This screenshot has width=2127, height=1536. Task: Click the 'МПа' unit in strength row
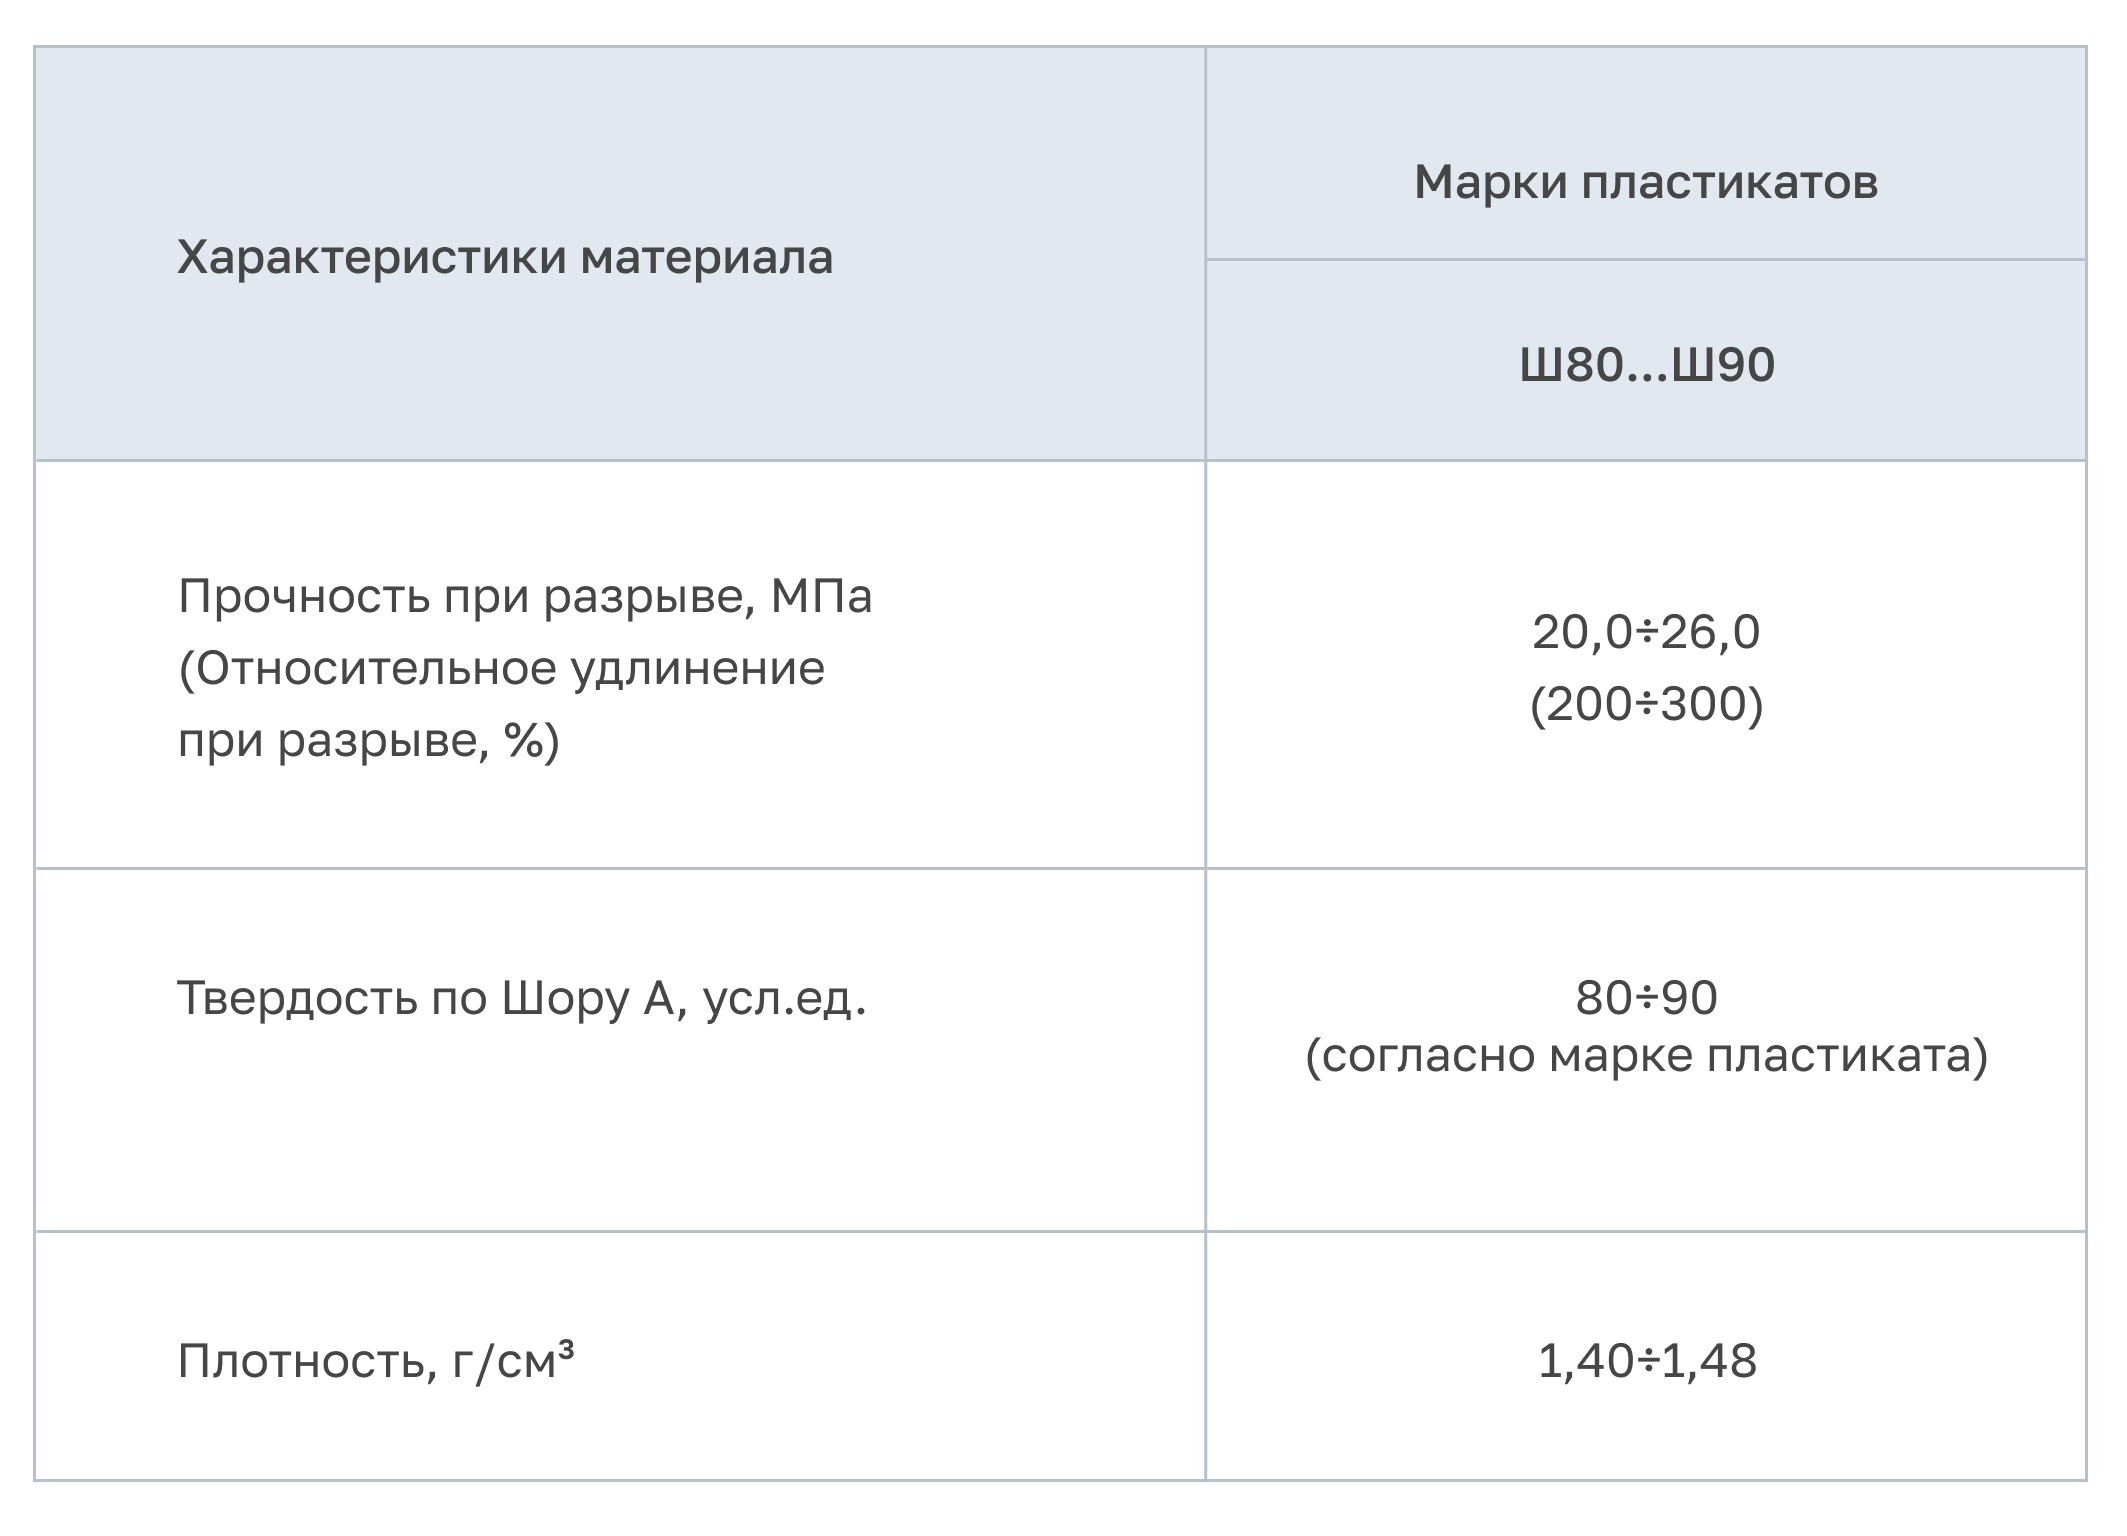pyautogui.click(x=822, y=597)
